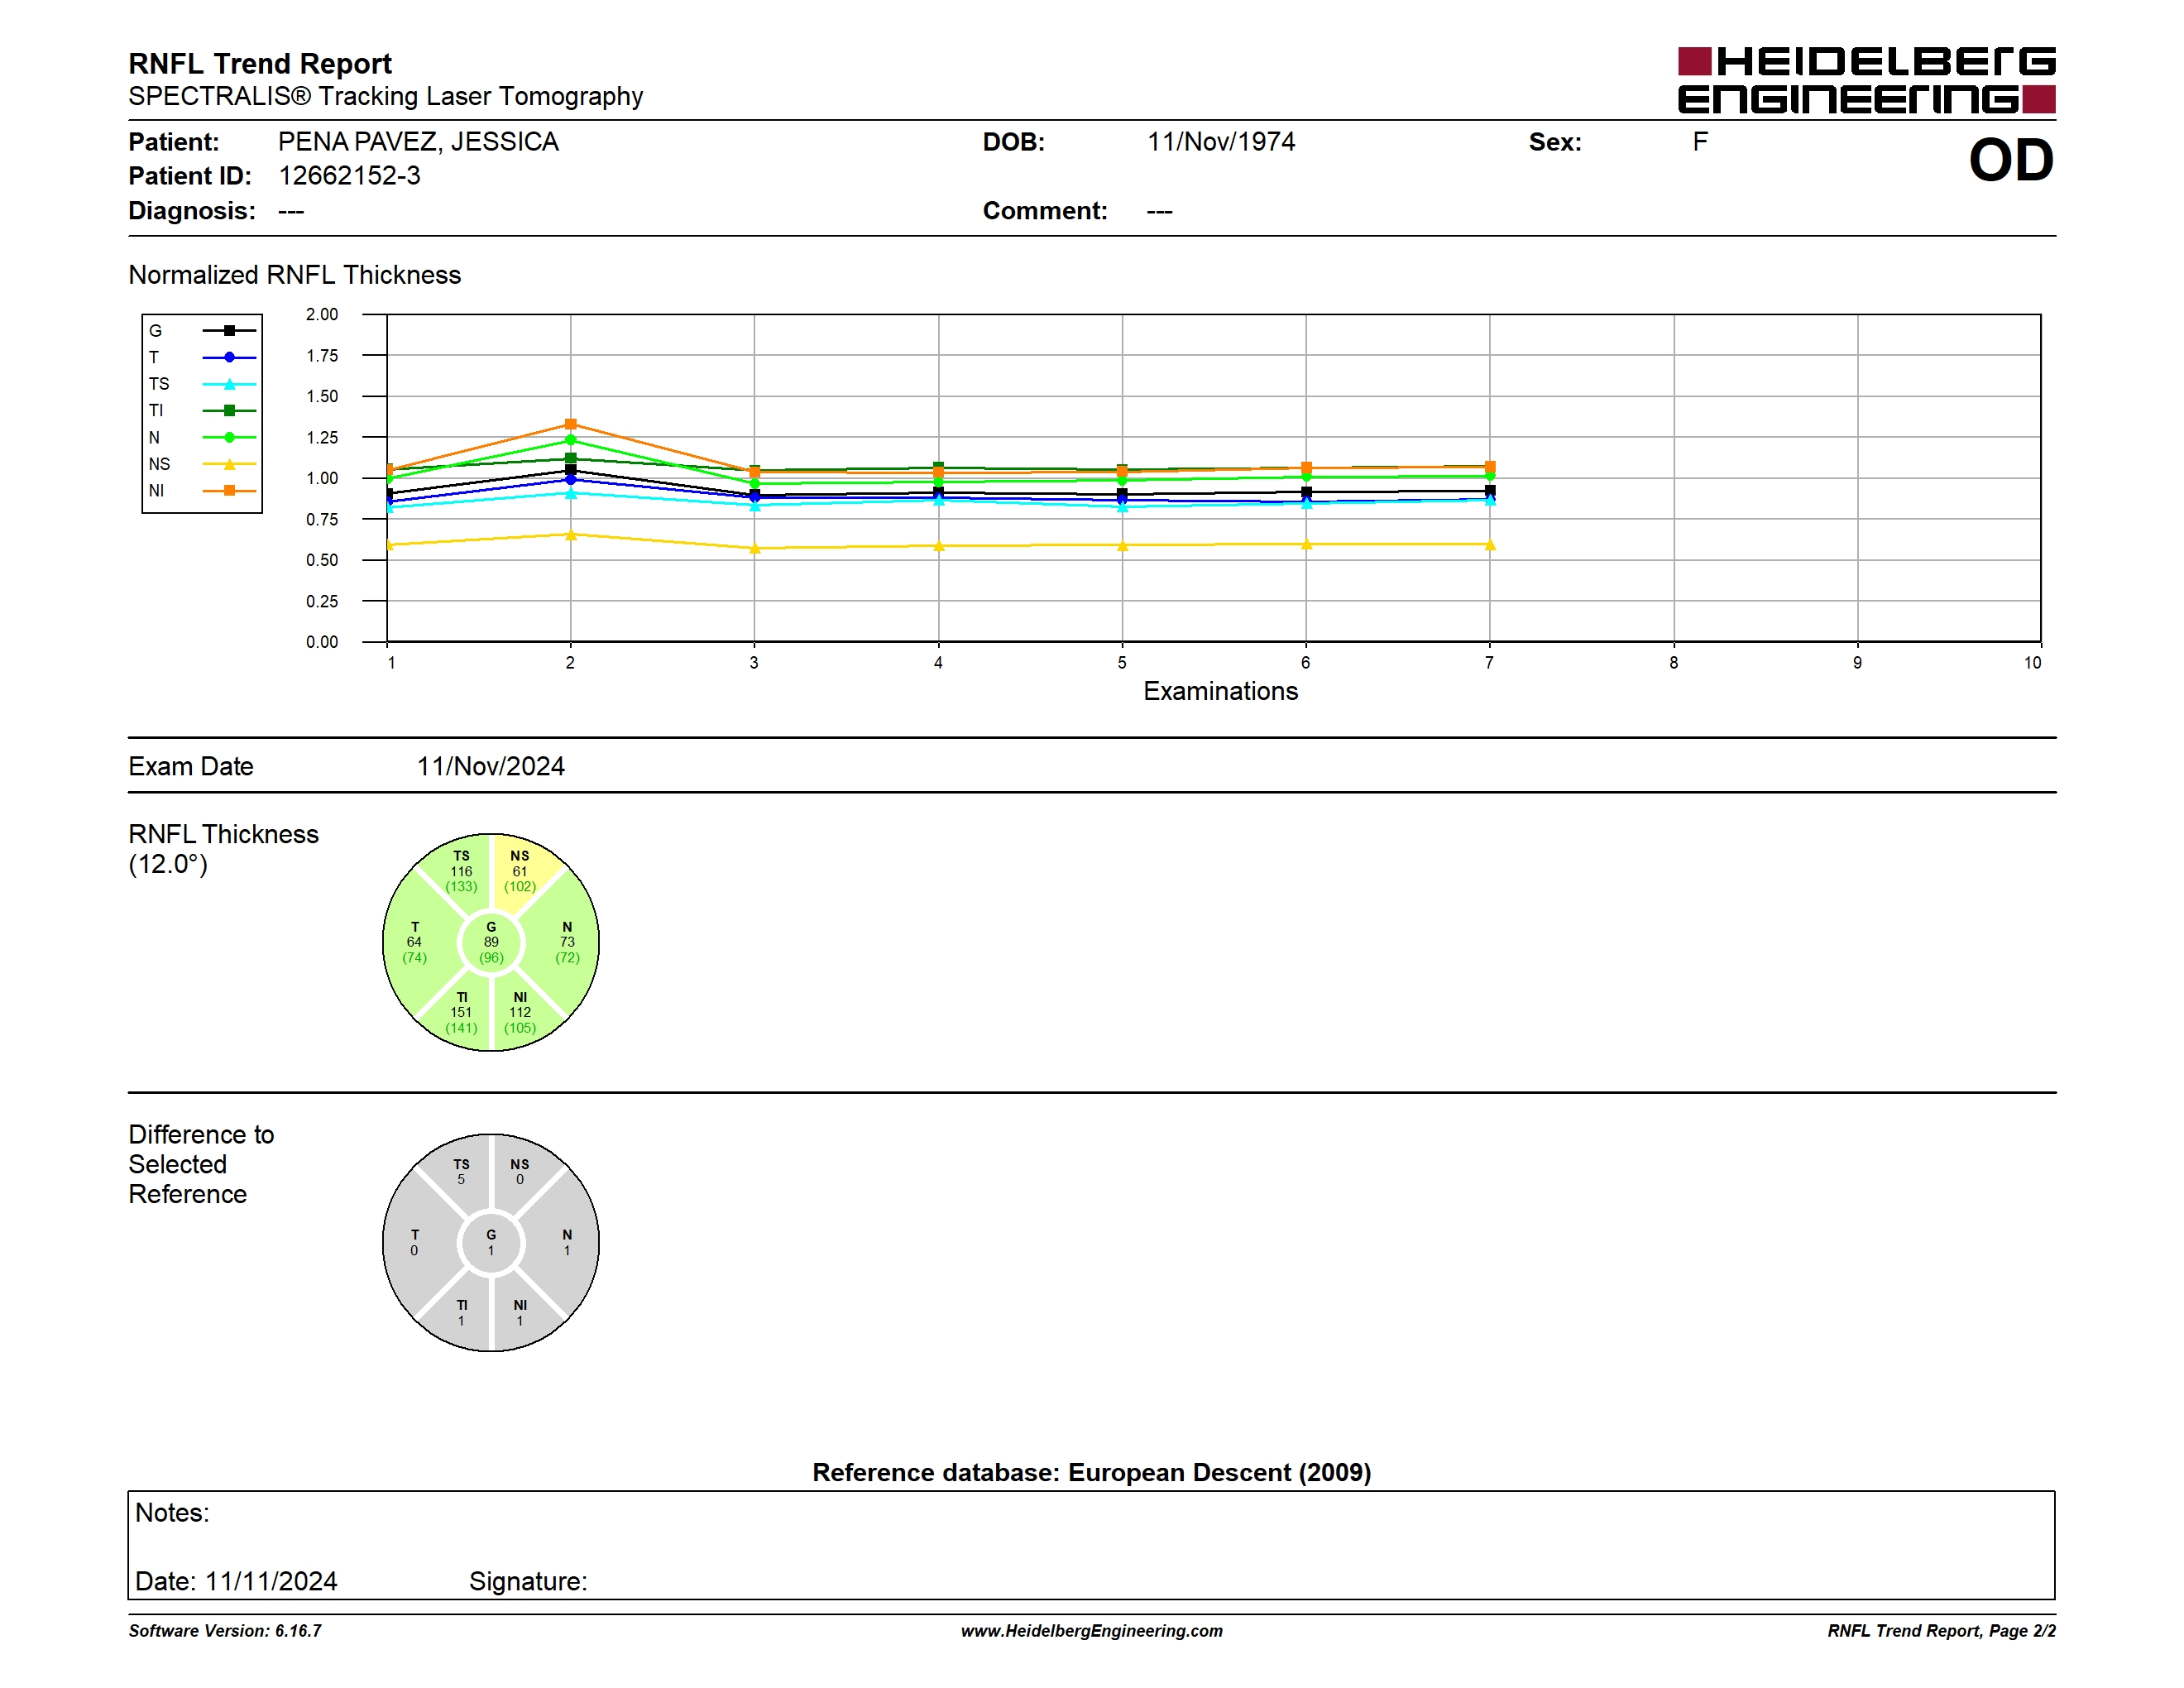Screen dimensions: 2184x1688
Task: Click the 'Date: 11/11/2024' text
Action: [x=236, y=1581]
